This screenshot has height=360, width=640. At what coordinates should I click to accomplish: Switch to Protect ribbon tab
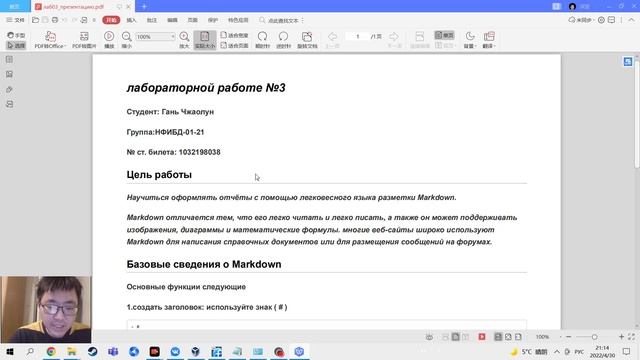point(213,20)
